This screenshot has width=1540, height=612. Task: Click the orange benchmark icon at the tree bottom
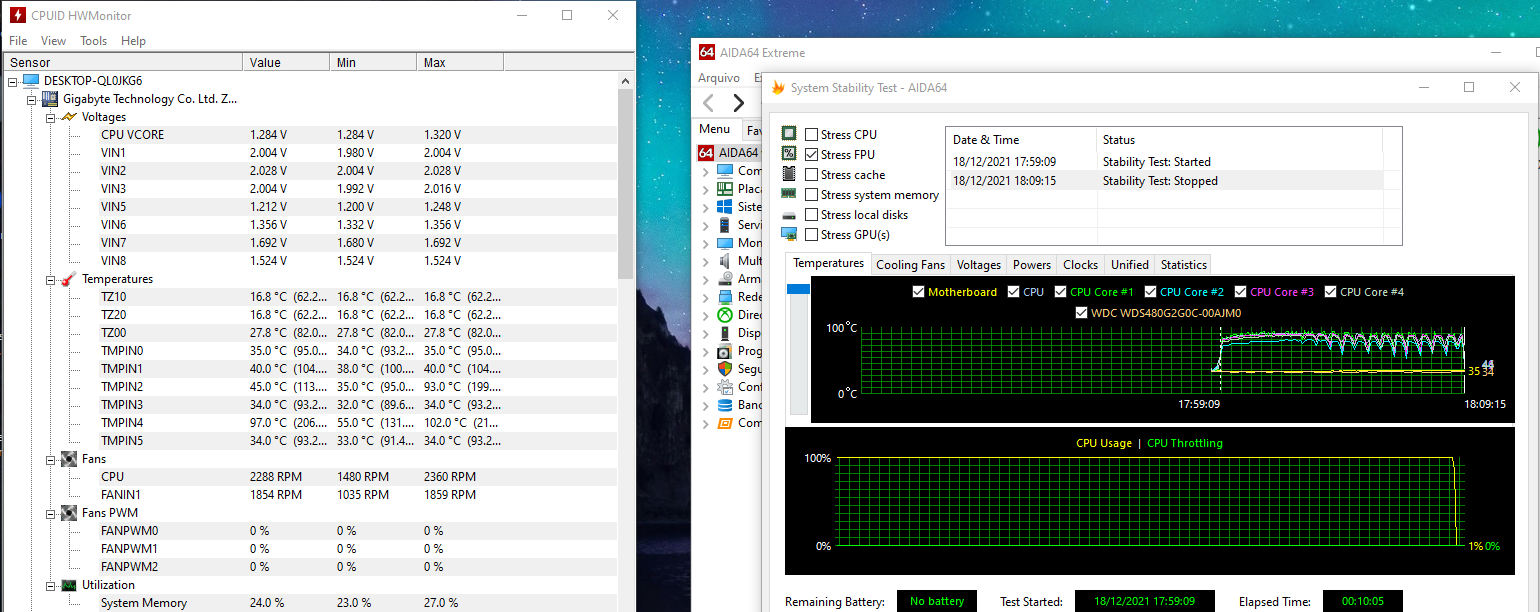click(725, 423)
